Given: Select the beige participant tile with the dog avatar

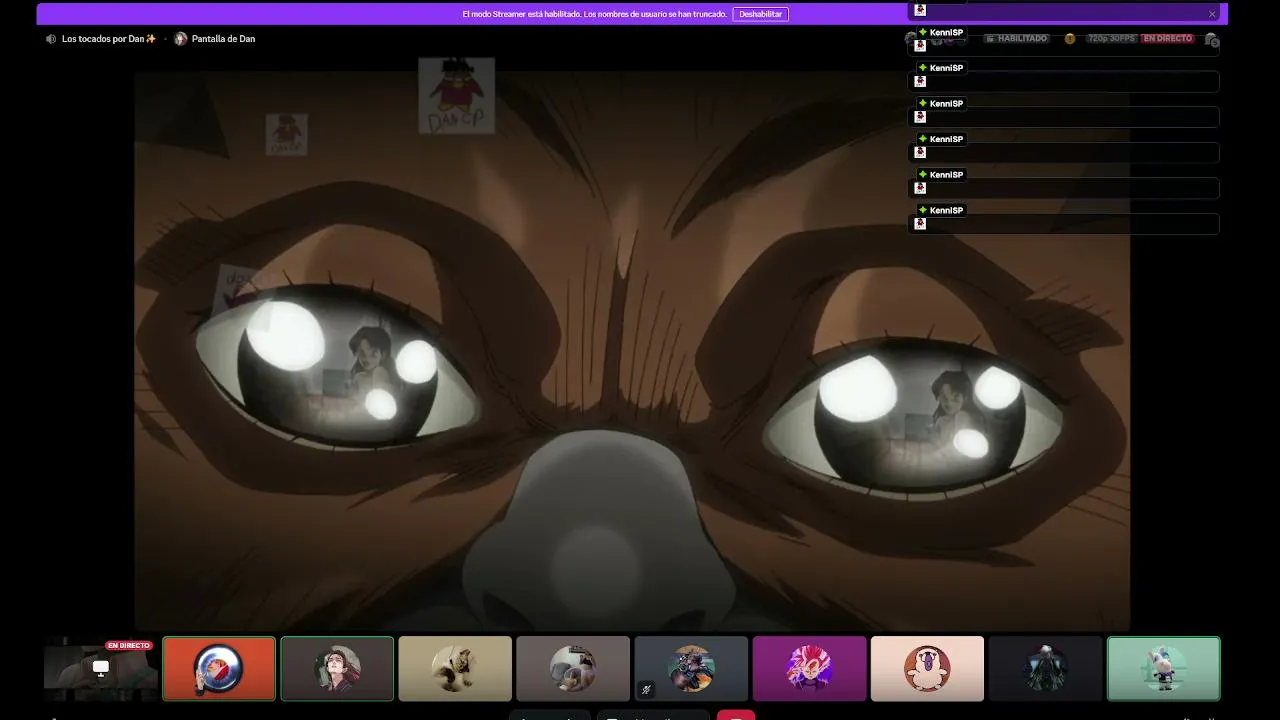Looking at the screenshot, I should [x=455, y=668].
